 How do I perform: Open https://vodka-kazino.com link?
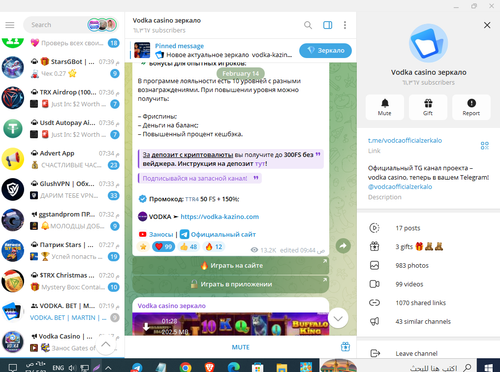tap(220, 217)
